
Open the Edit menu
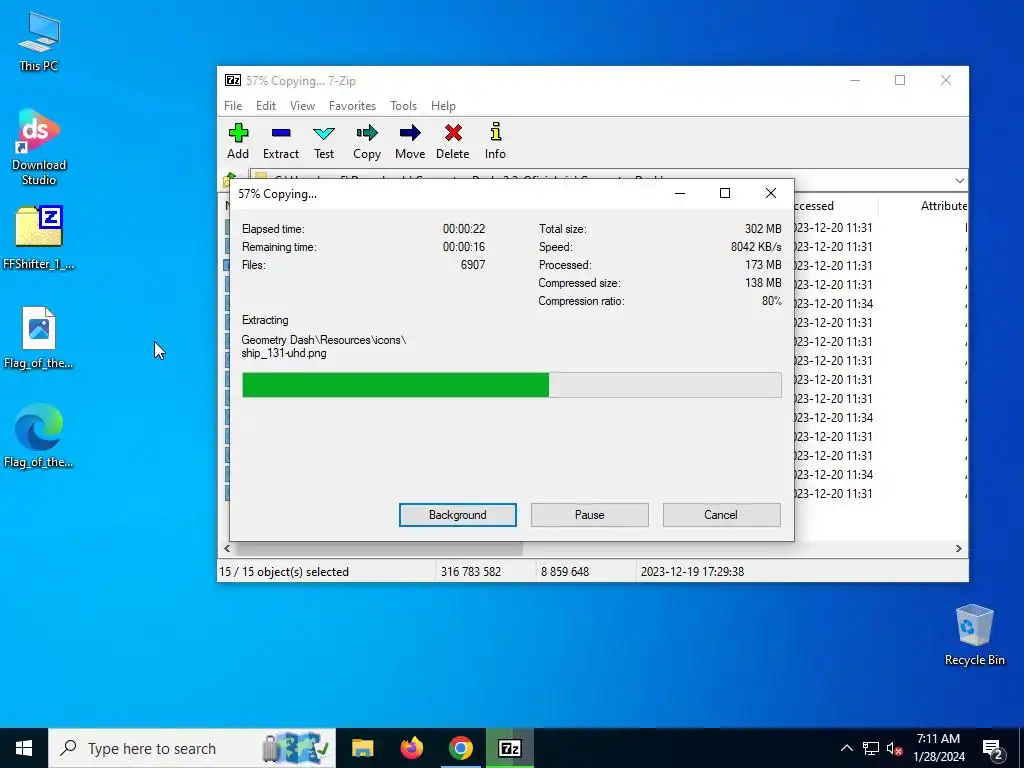click(x=266, y=106)
